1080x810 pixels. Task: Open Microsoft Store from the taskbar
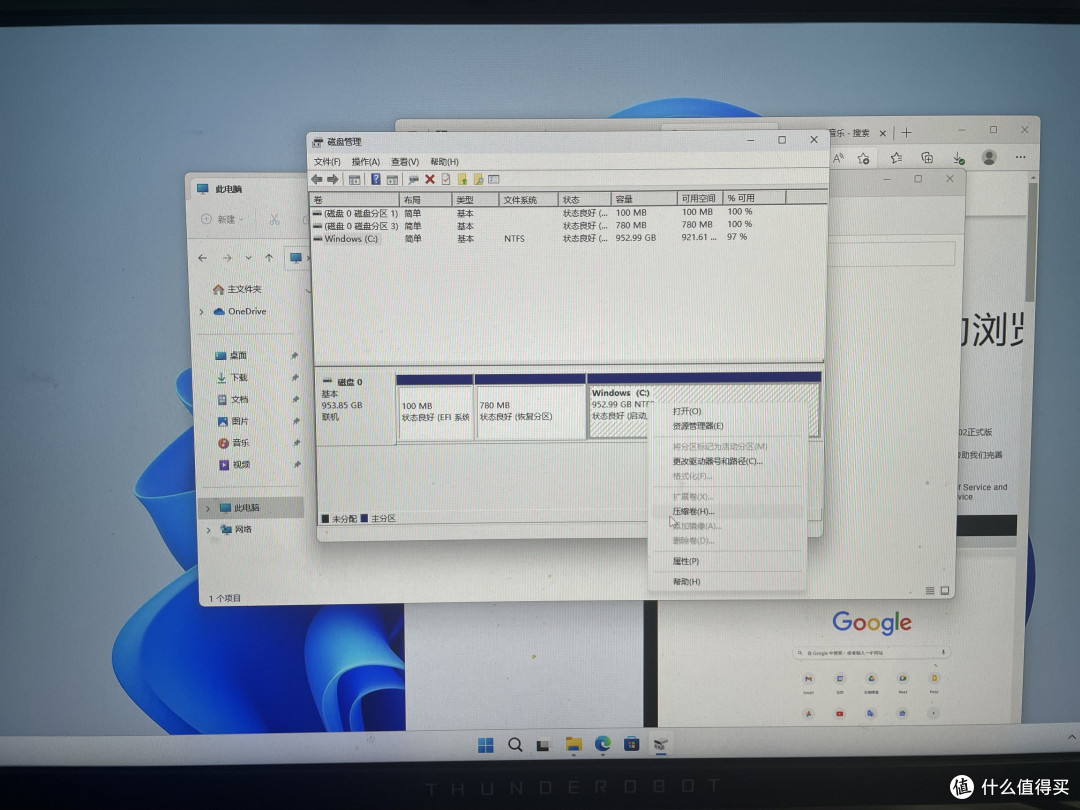[632, 744]
